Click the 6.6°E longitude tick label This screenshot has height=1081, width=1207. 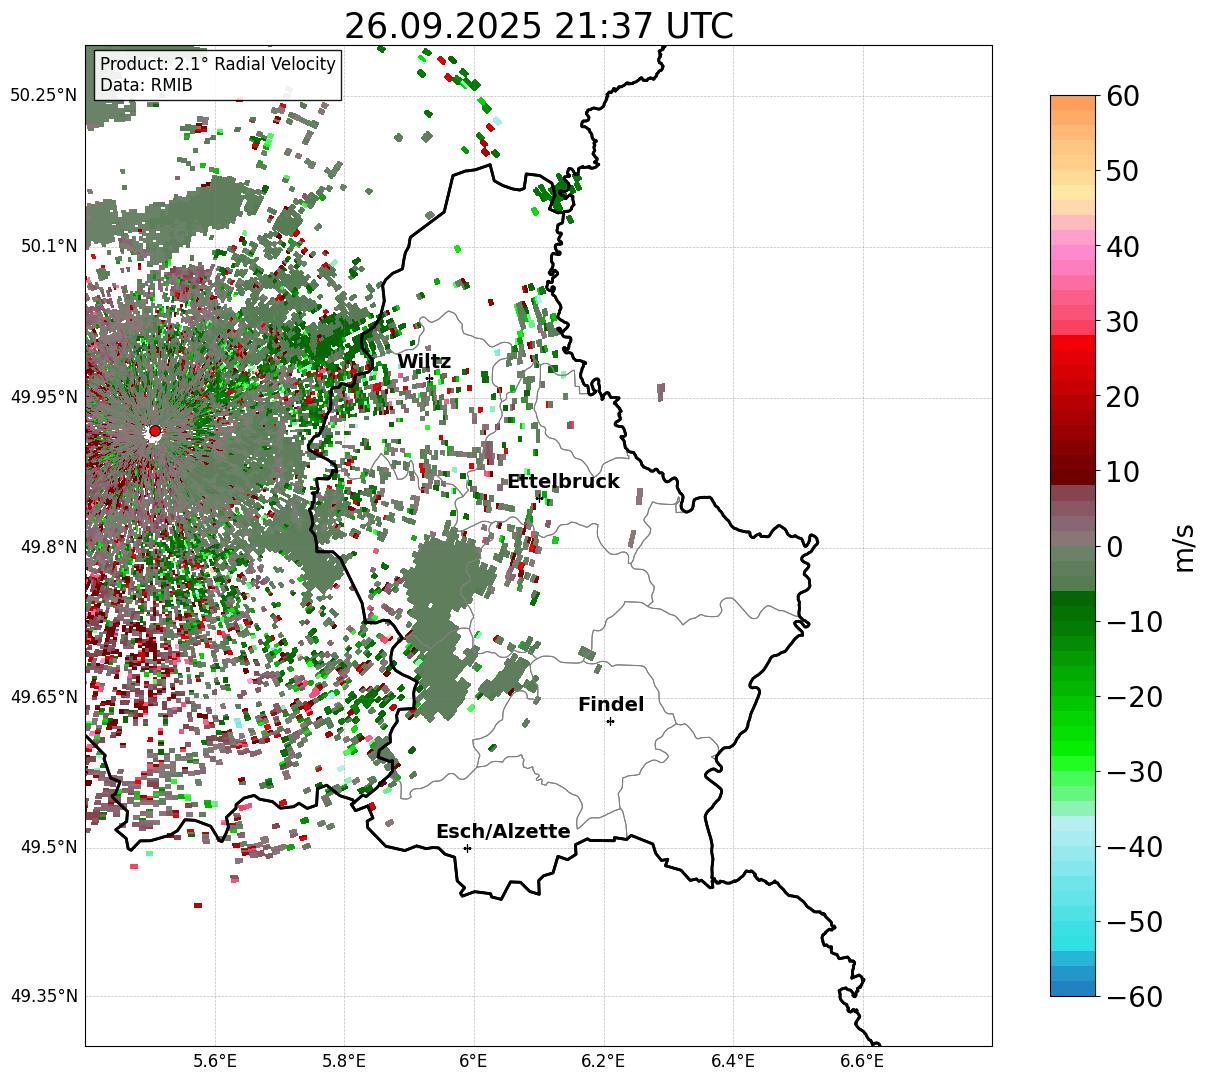coord(861,1061)
